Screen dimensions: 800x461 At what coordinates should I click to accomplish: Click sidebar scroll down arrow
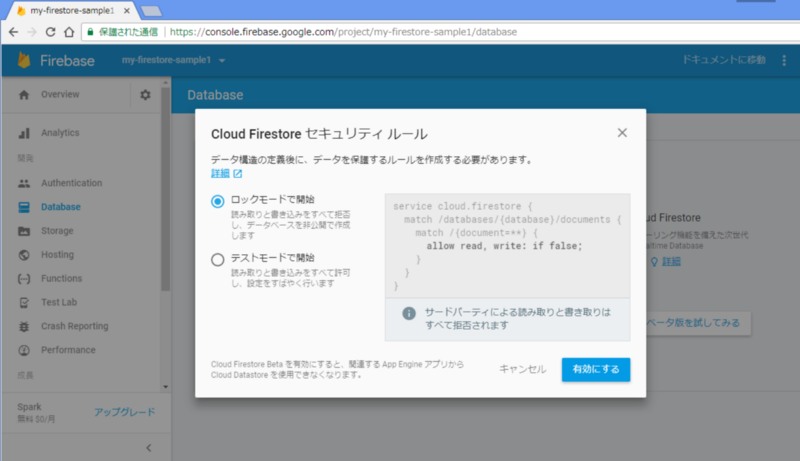pos(165,387)
